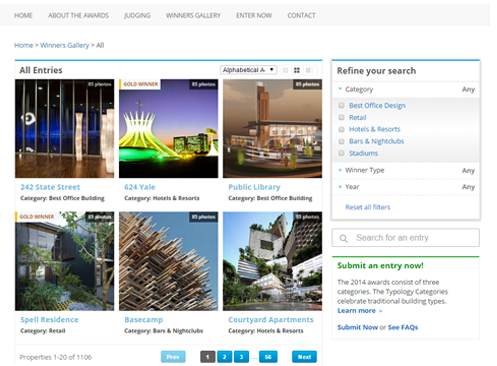Go to the Judging menu item

(x=137, y=15)
